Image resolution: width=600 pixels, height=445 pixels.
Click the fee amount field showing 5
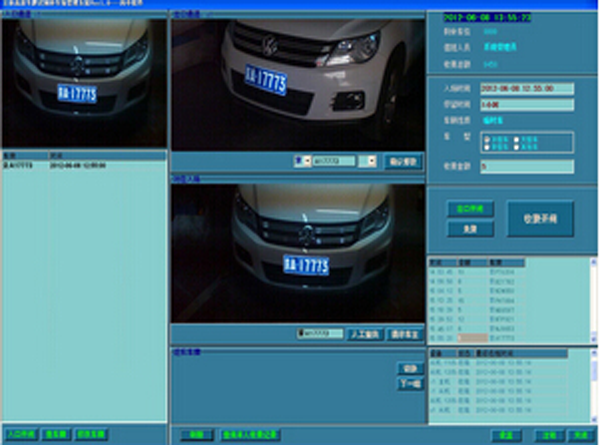[x=527, y=166]
